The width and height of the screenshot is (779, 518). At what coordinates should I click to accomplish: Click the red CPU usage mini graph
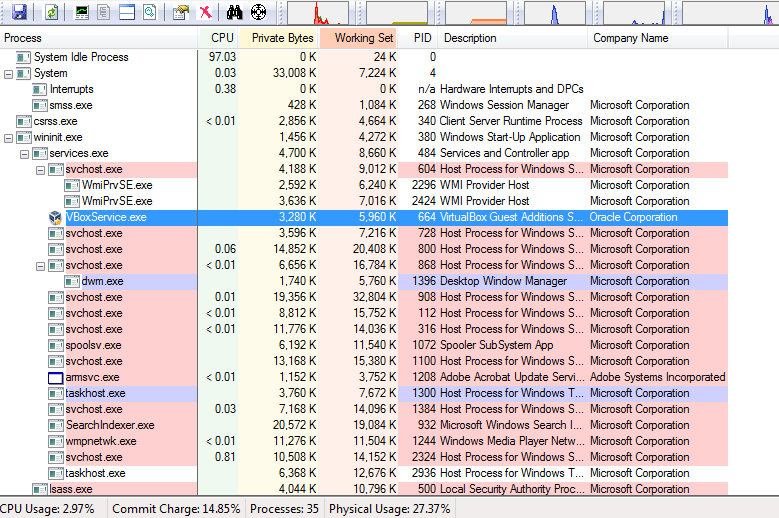(x=318, y=13)
